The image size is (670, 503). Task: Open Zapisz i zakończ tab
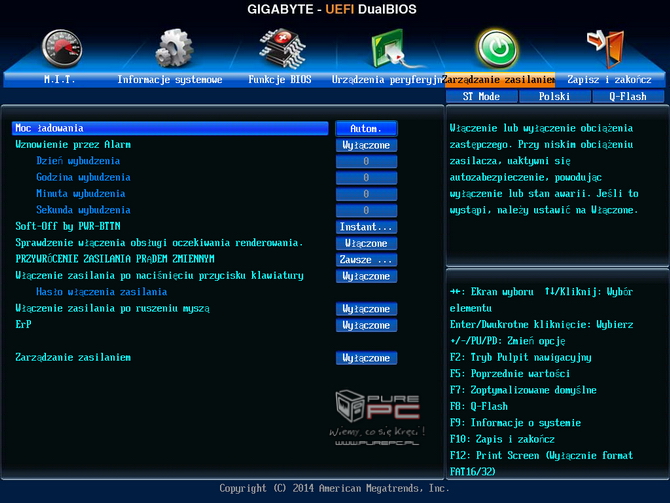pyautogui.click(x=610, y=79)
